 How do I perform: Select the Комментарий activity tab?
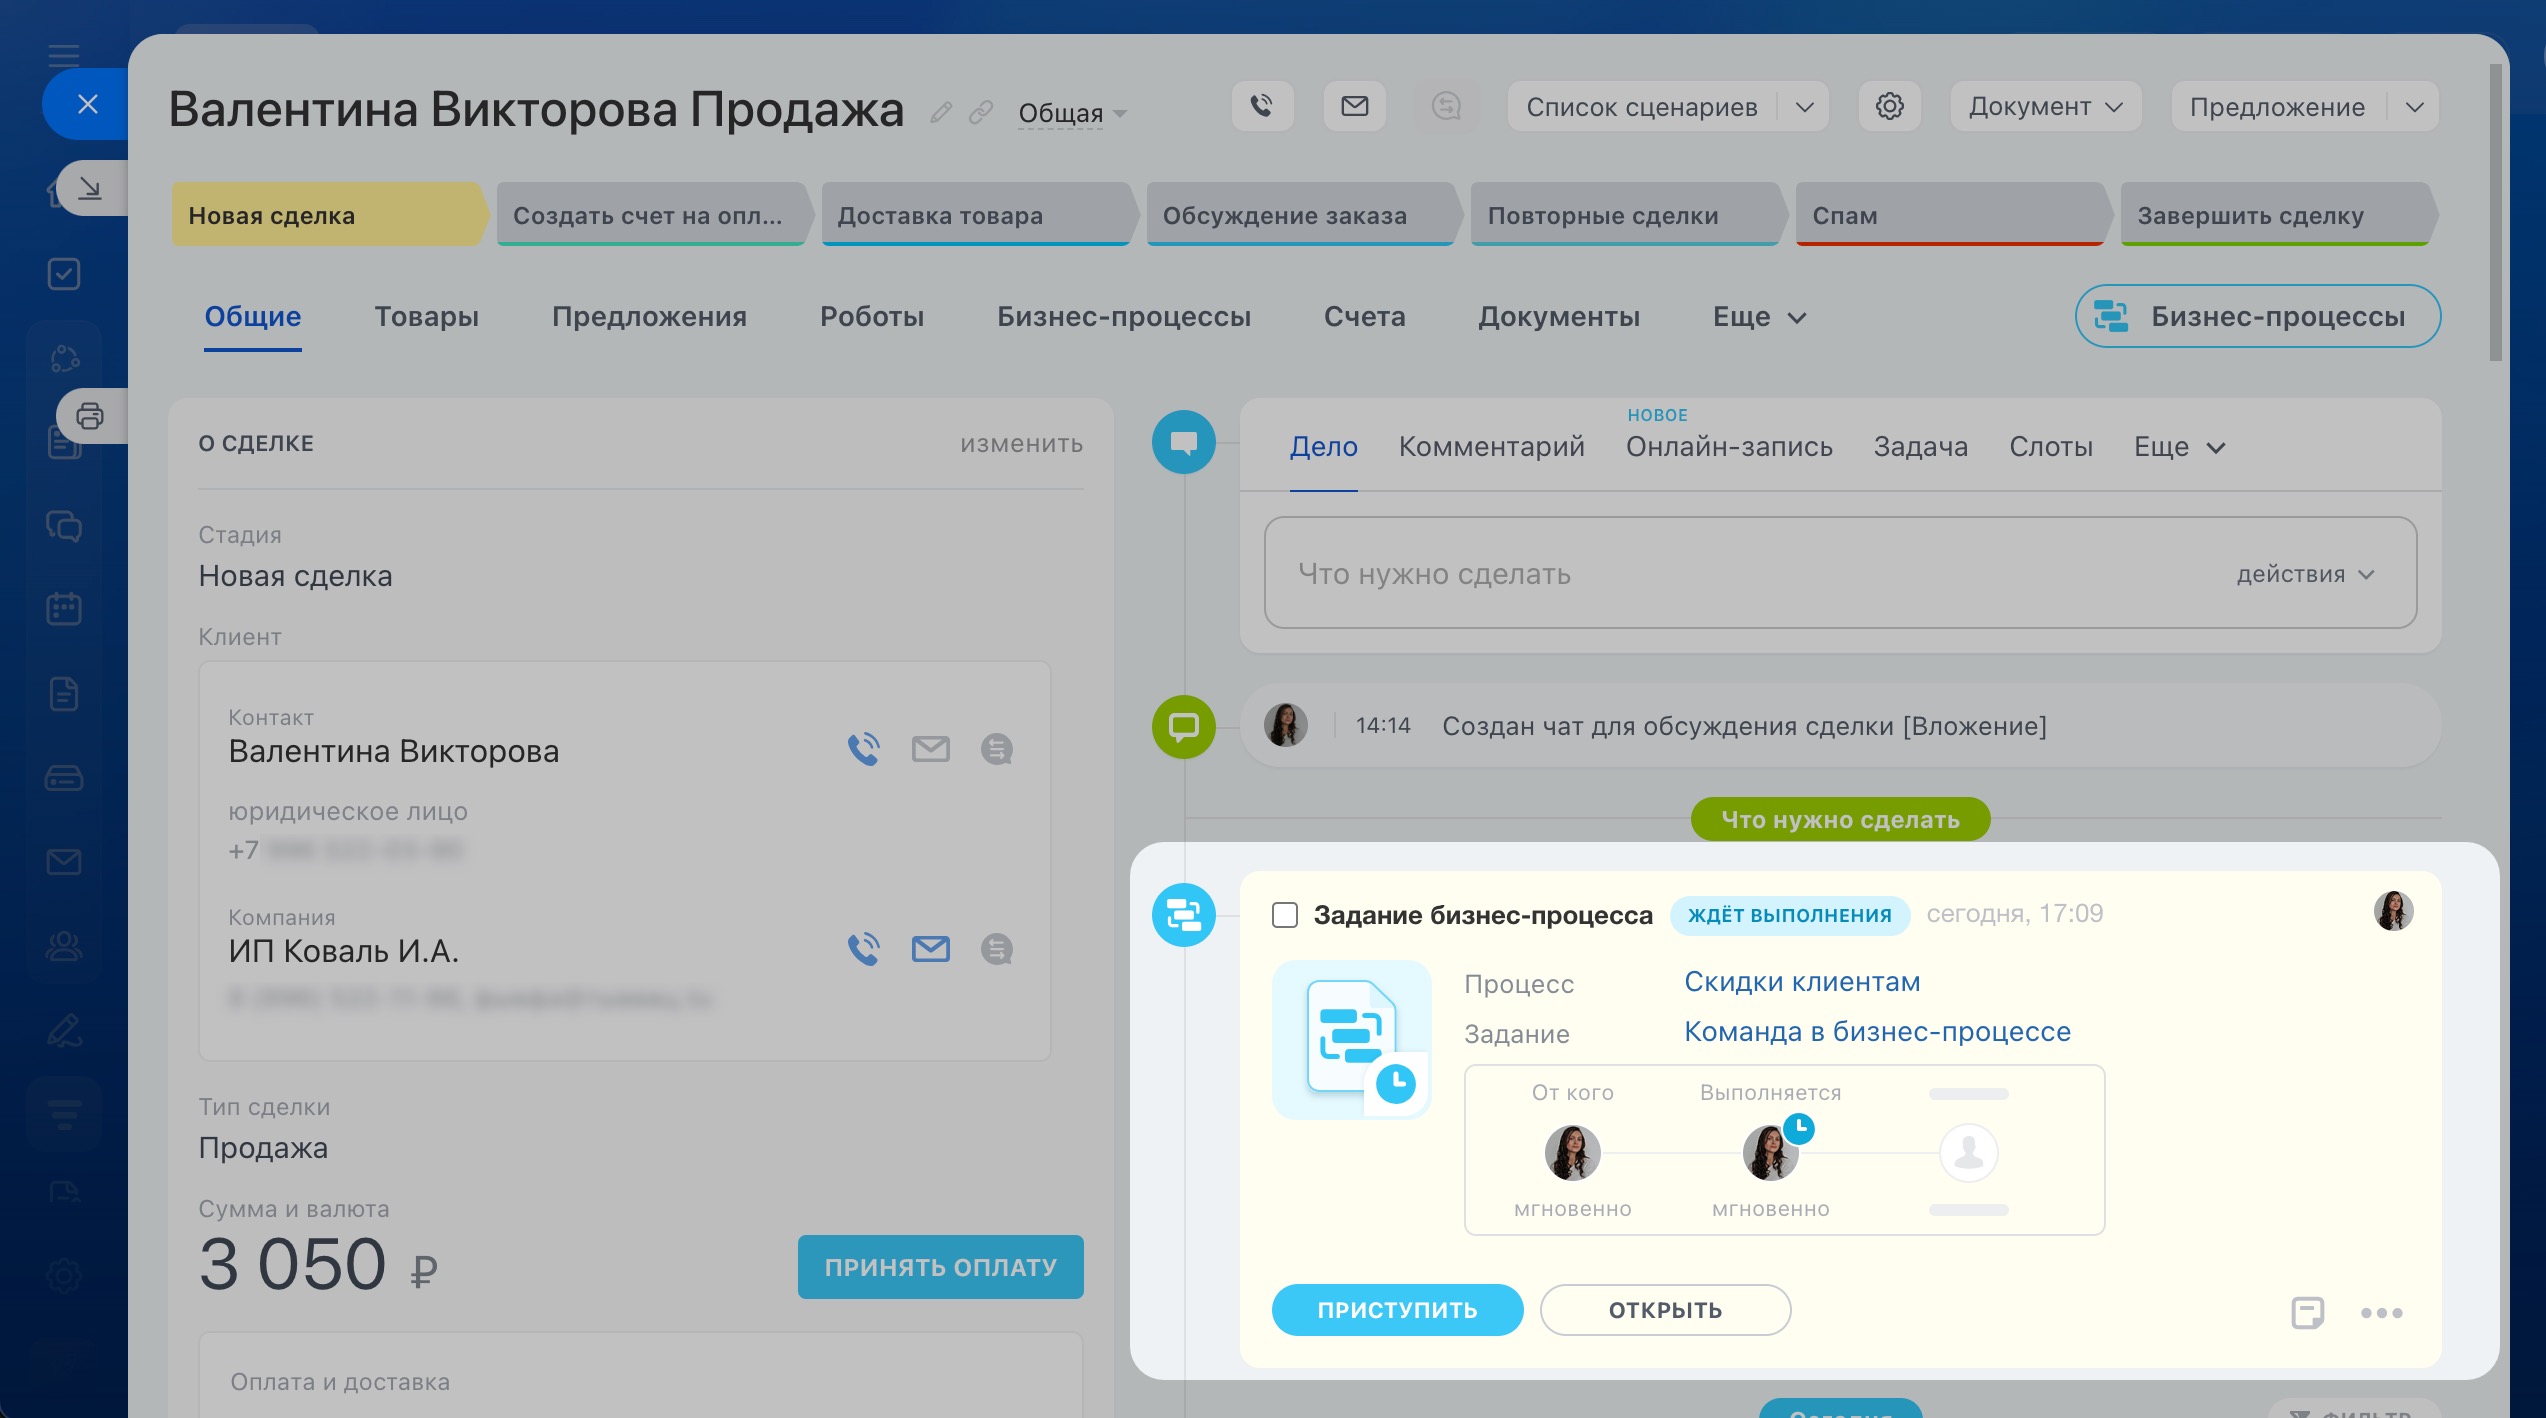pos(1491,446)
